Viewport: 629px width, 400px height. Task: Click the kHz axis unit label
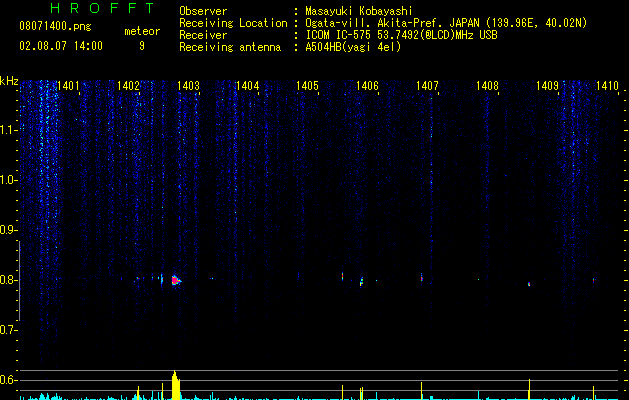(x=9, y=81)
